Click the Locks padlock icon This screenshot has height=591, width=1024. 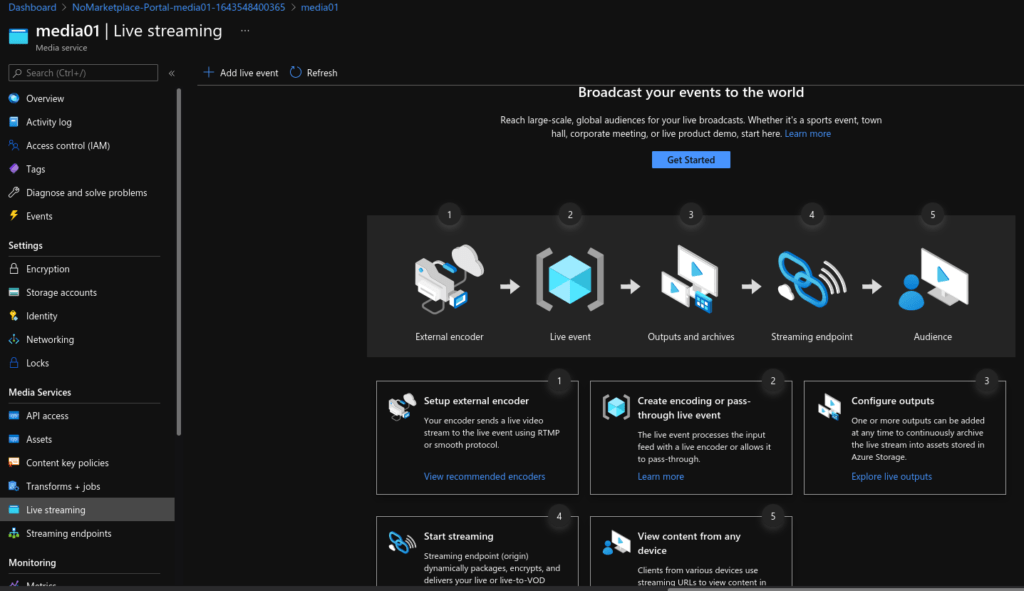pyautogui.click(x=14, y=362)
